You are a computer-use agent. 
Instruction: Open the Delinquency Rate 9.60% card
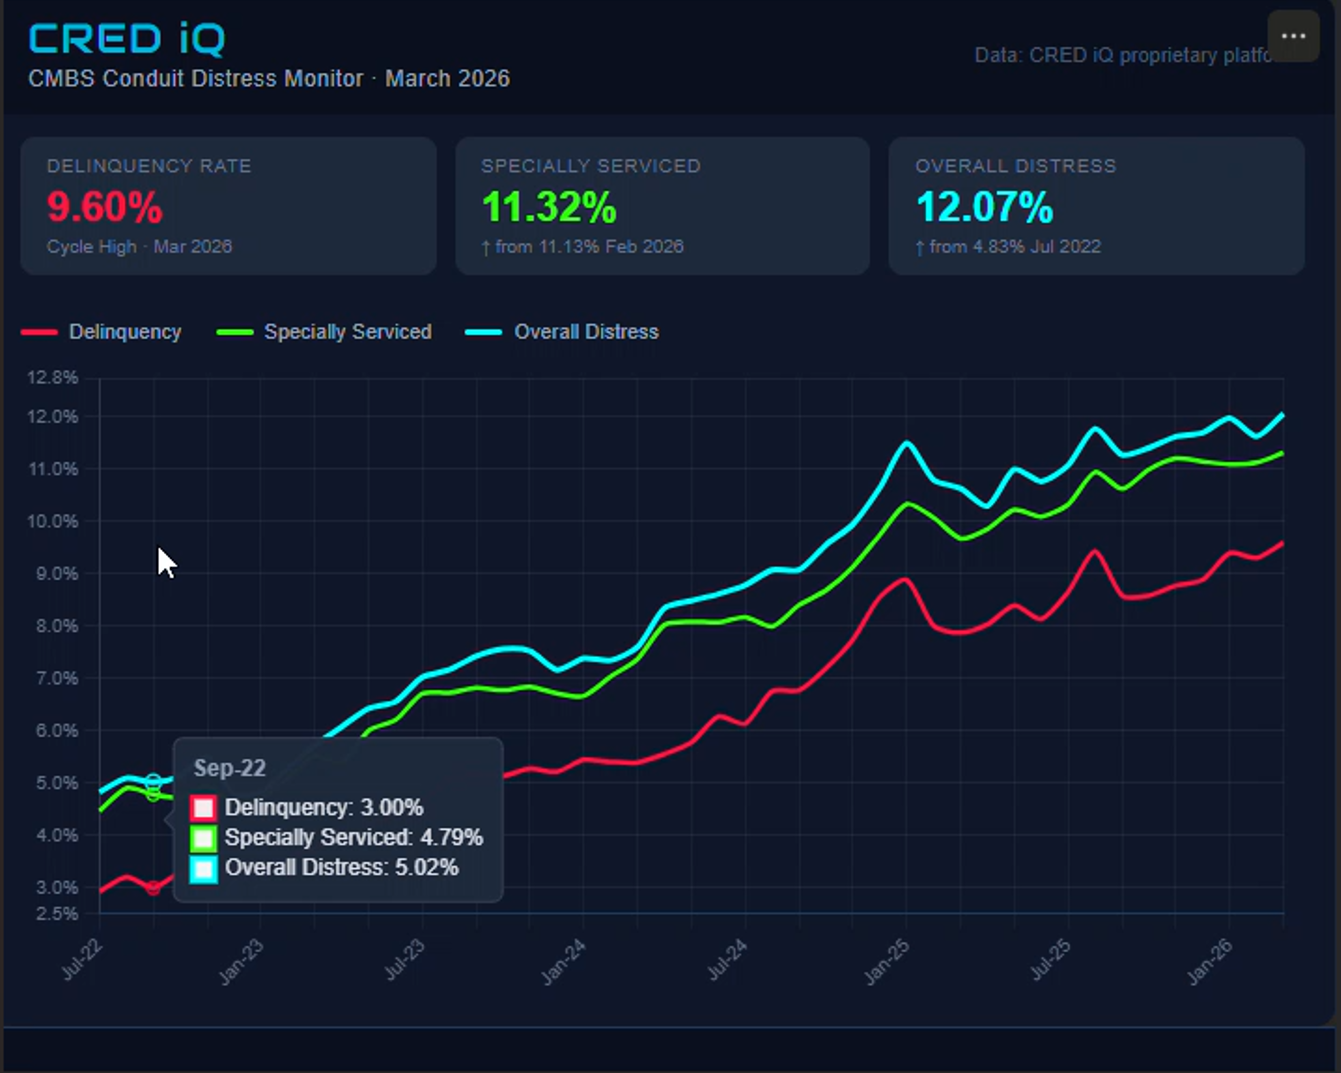tap(228, 206)
